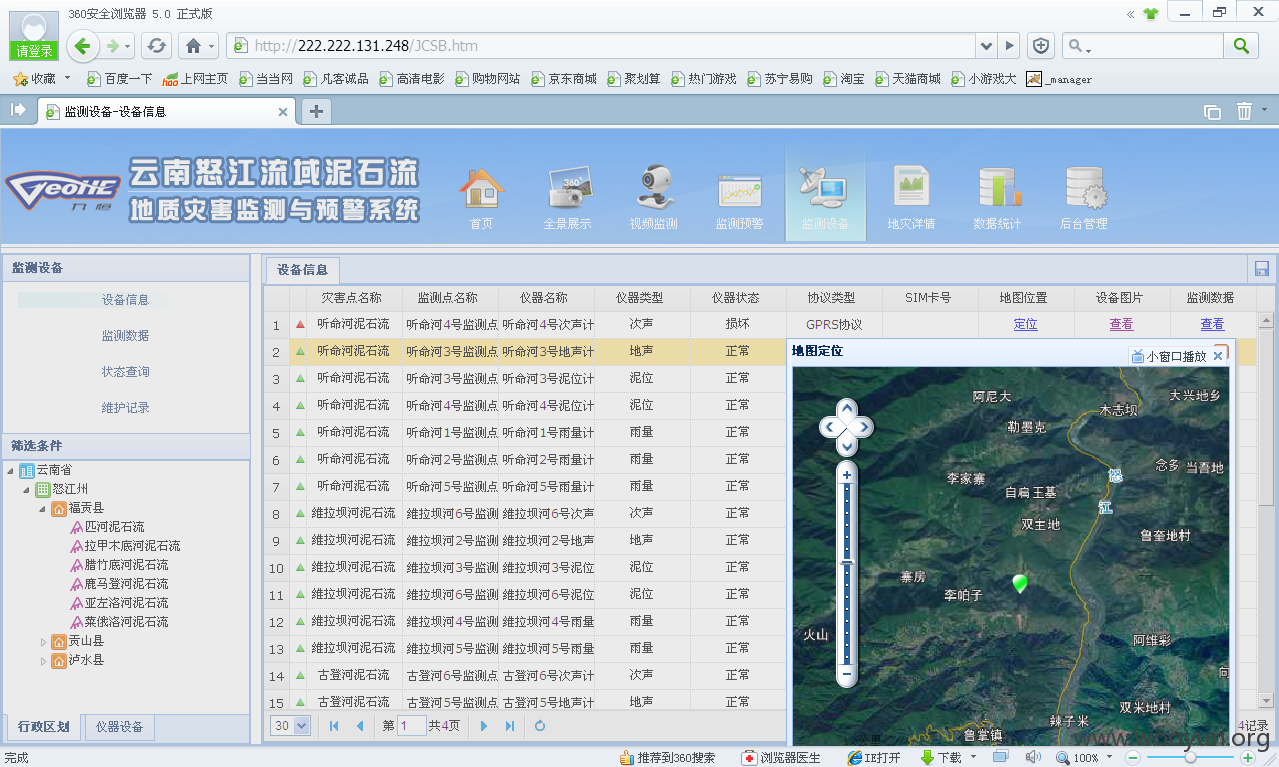Zoom in the map with plus button
The width and height of the screenshot is (1279, 767).
[847, 474]
